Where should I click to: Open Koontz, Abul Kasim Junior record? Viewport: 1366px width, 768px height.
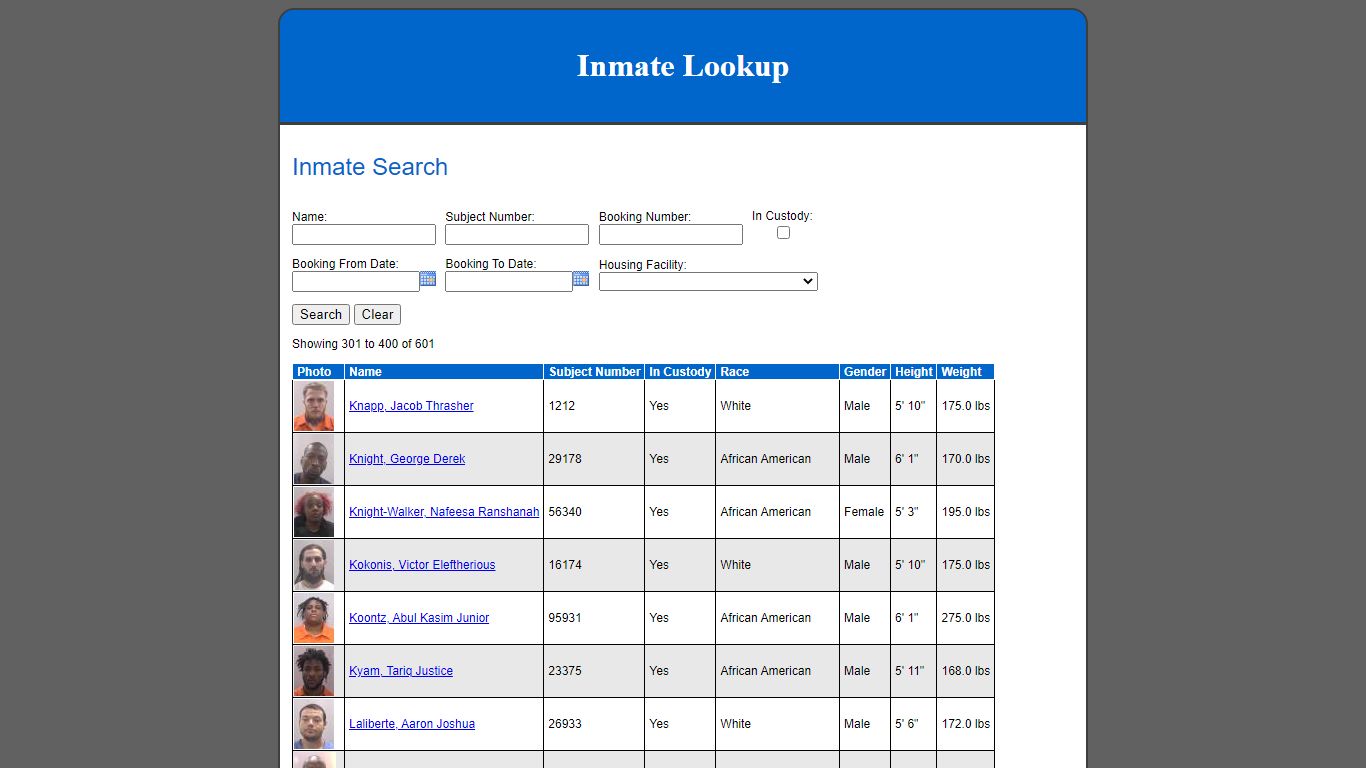coord(418,617)
